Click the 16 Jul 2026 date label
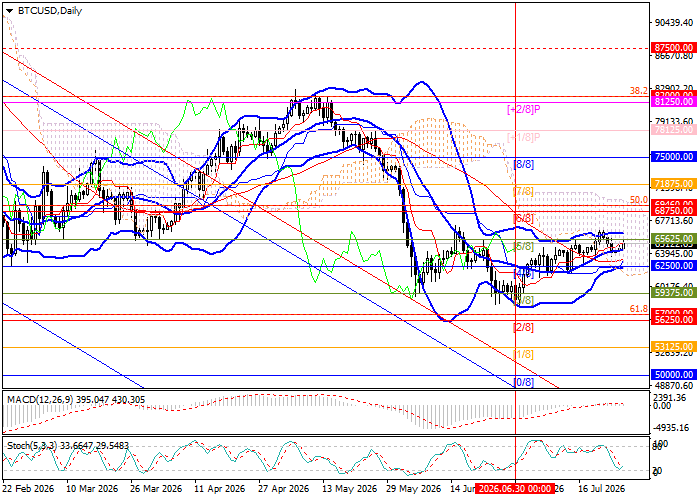This screenshot has width=700, height=500. pyautogui.click(x=601, y=488)
